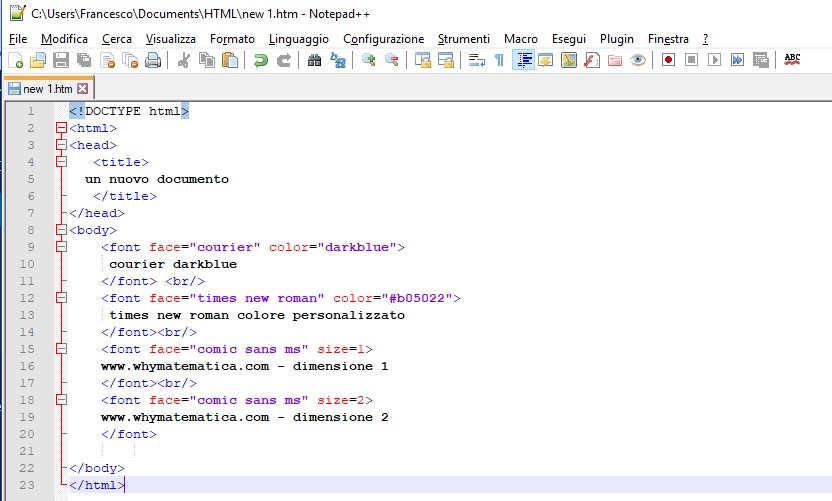Create a new document with New icon
Viewport: 832px width, 501px height.
pyautogui.click(x=16, y=60)
